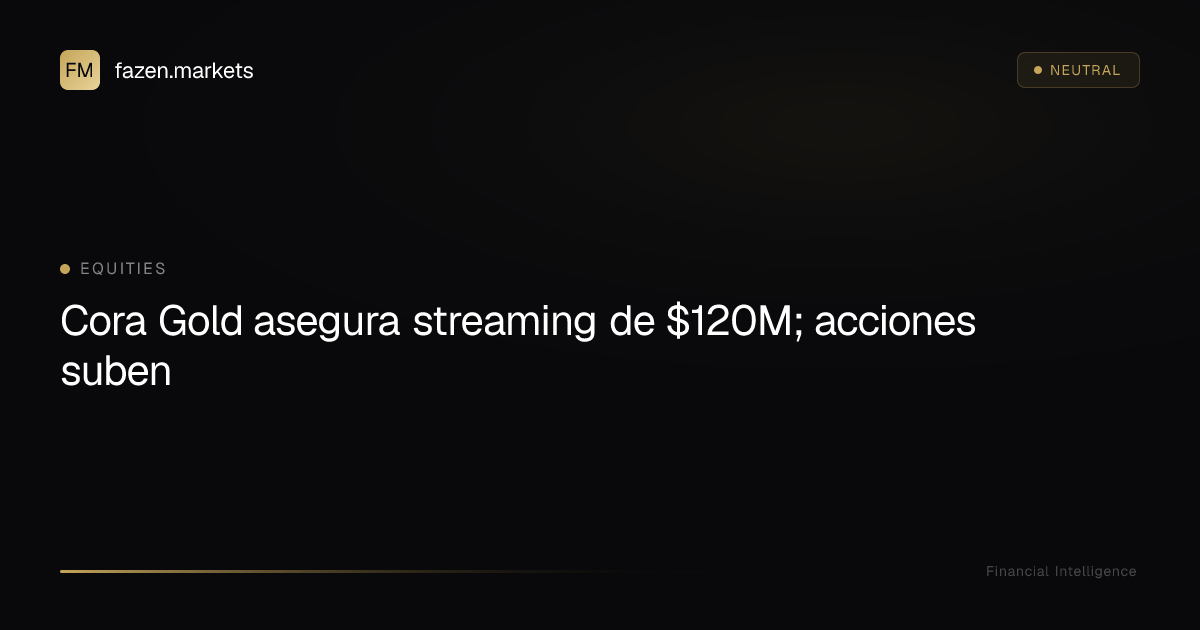Click the gold dot inside NEUTRAL badge
The width and height of the screenshot is (1200, 630).
pos(1038,70)
